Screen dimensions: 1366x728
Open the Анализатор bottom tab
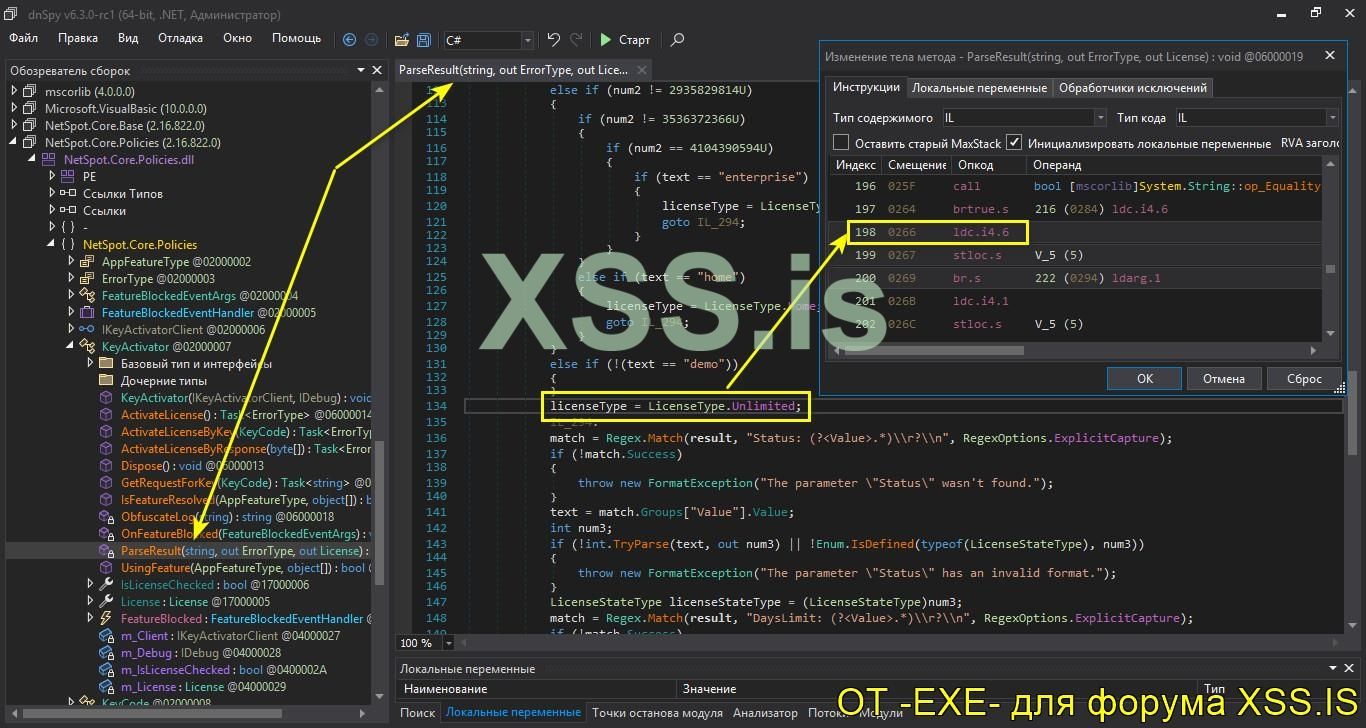[765, 713]
